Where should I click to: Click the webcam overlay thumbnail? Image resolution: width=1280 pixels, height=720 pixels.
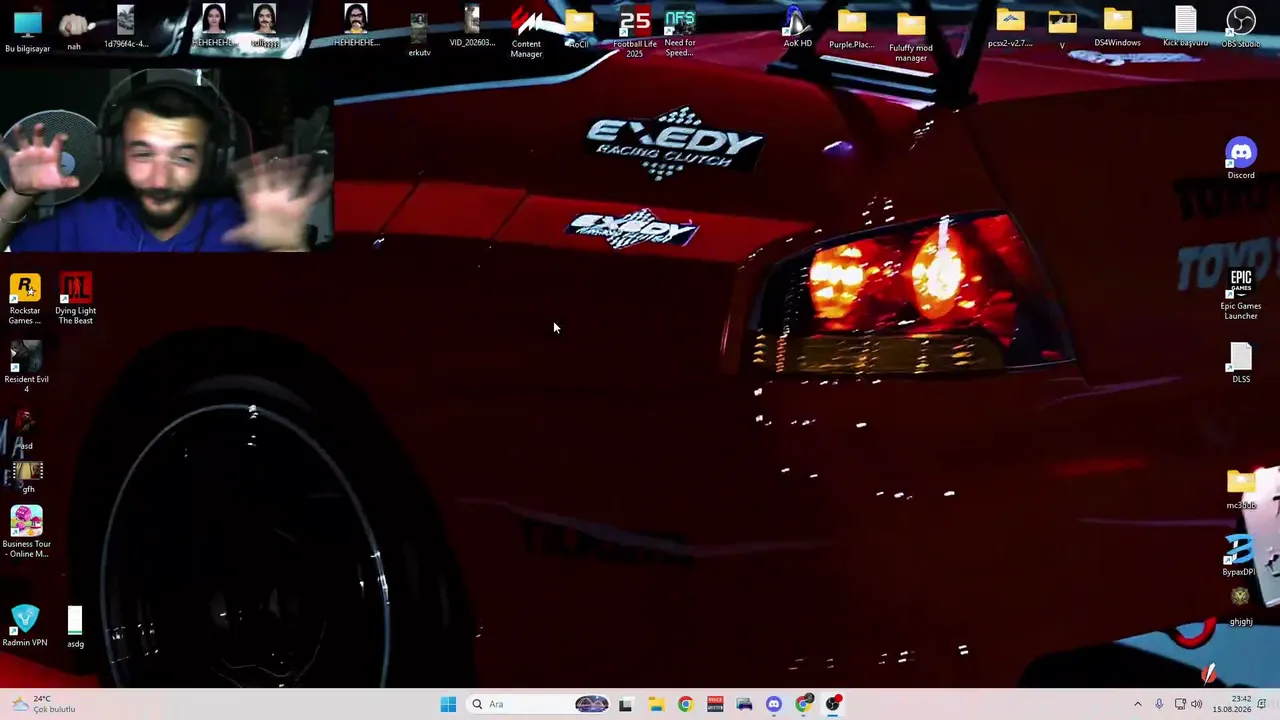(x=167, y=160)
